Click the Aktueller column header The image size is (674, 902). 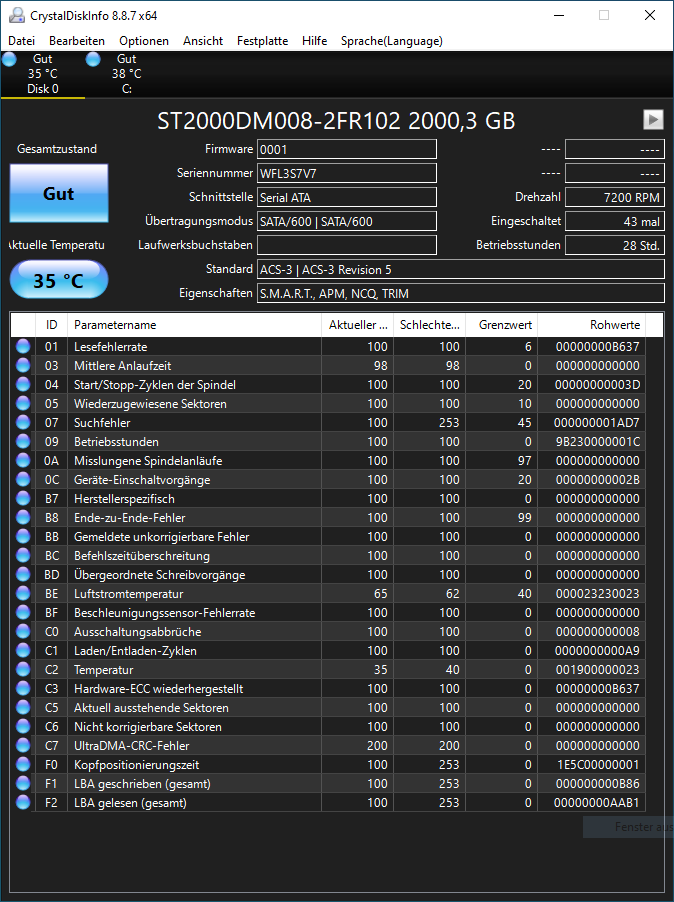pyautogui.click(x=358, y=325)
